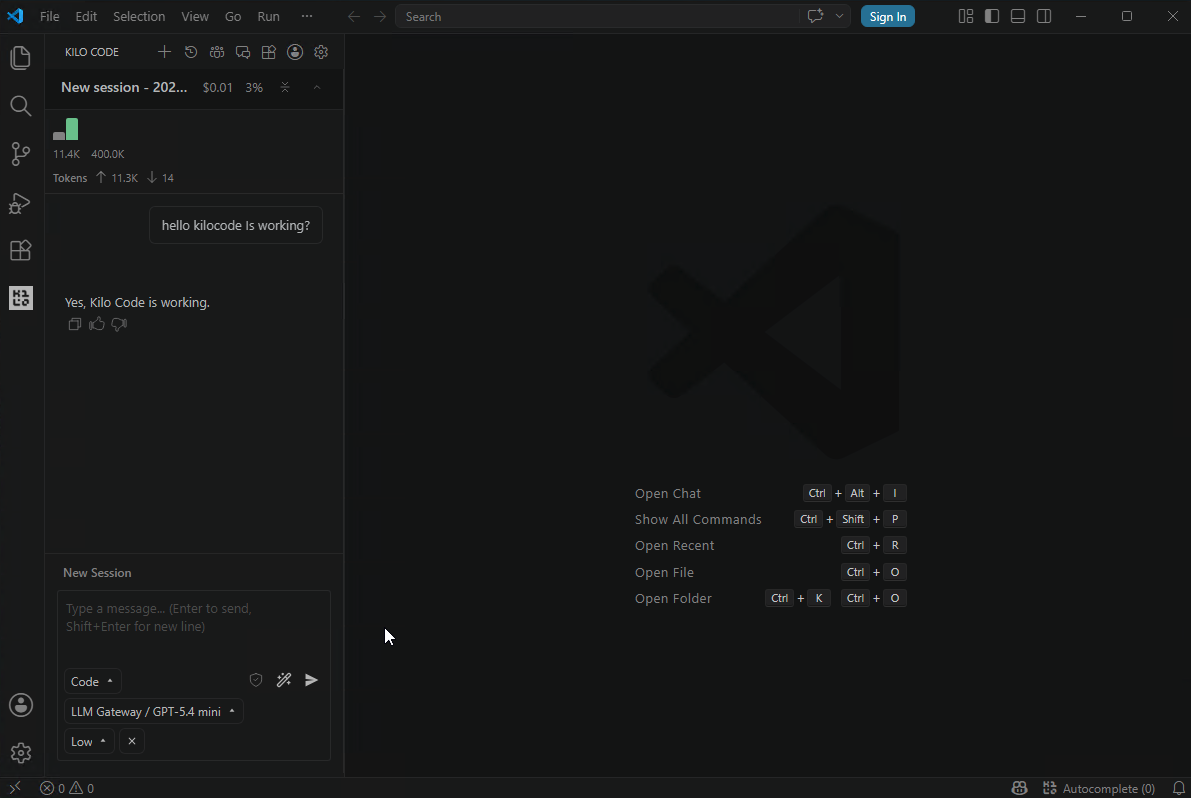1191x798 pixels.
Task: Open the Extensions view
Action: click(21, 250)
